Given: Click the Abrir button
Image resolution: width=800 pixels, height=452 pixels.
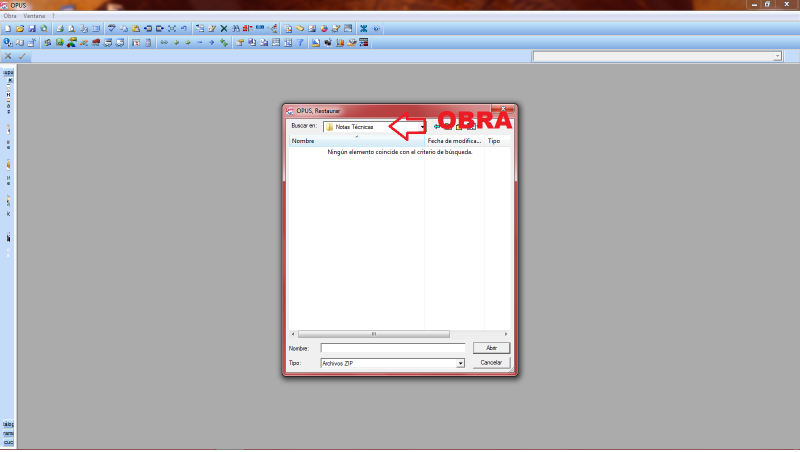Looking at the screenshot, I should tap(491, 347).
